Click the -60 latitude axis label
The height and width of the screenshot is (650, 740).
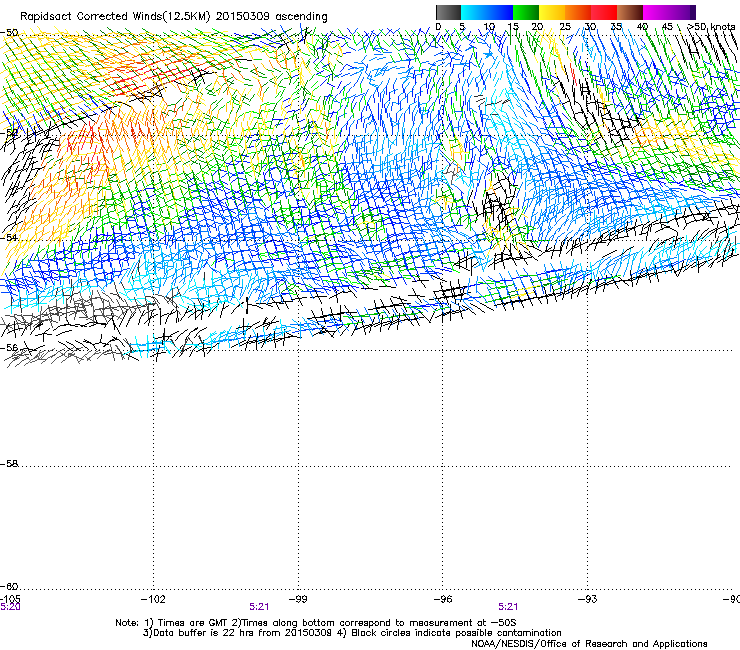coord(9,586)
